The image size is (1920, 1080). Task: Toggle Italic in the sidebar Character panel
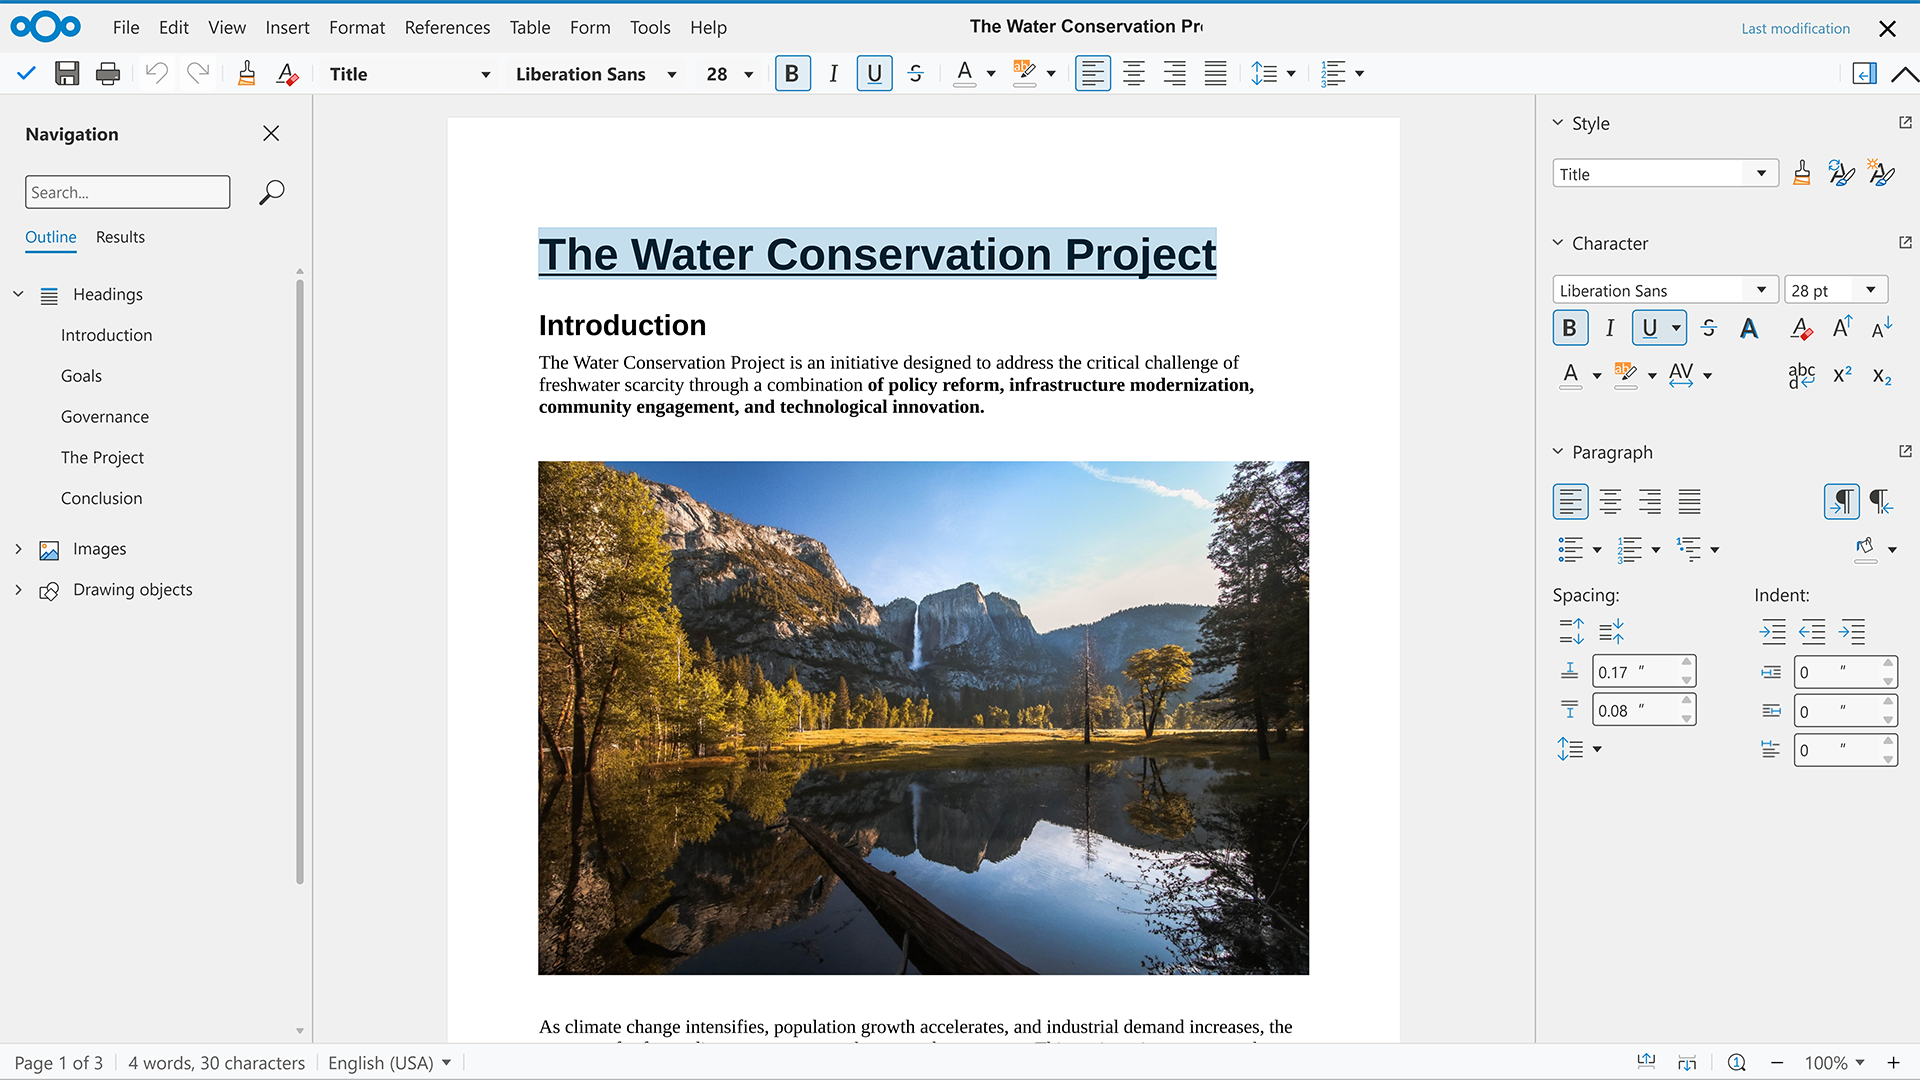[1610, 327]
